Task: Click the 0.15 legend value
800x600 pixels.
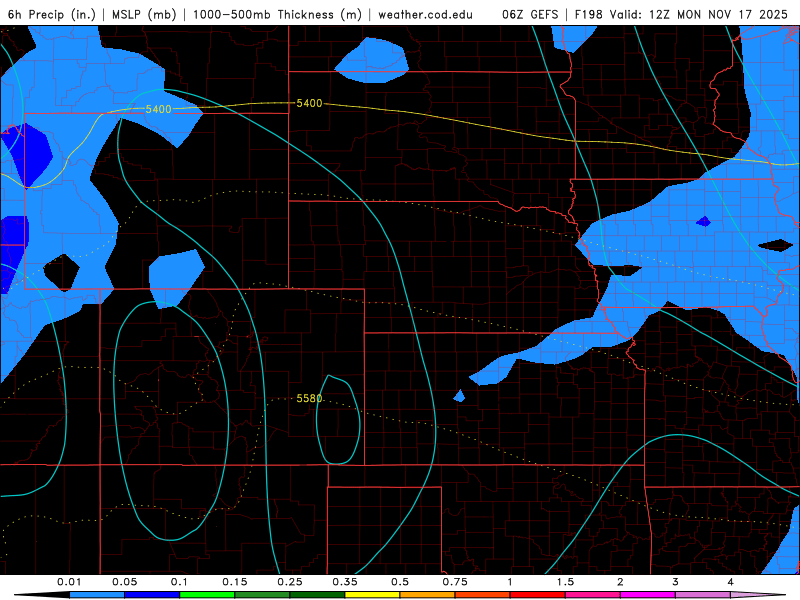Action: pyautogui.click(x=235, y=582)
